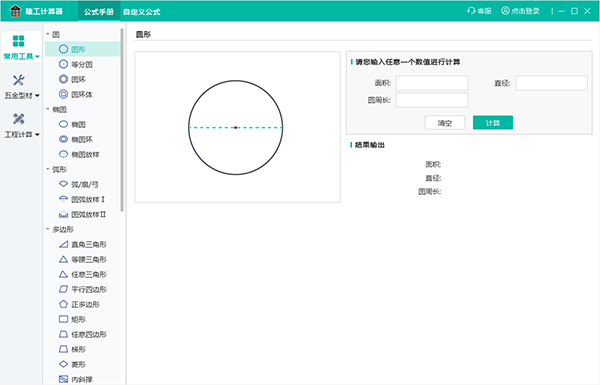Switch to the 公式手册 tab
The height and width of the screenshot is (385, 600).
99,12
